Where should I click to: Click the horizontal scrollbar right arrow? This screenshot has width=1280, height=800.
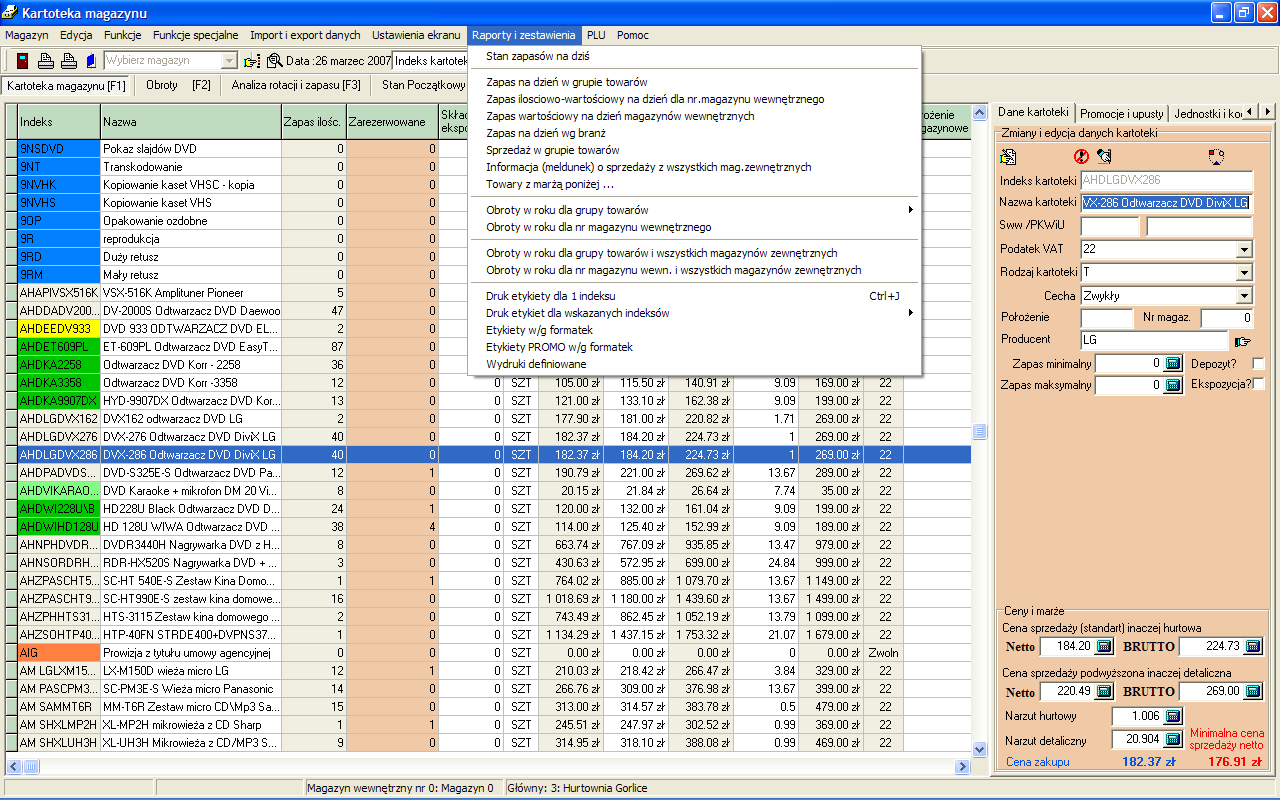tap(964, 767)
